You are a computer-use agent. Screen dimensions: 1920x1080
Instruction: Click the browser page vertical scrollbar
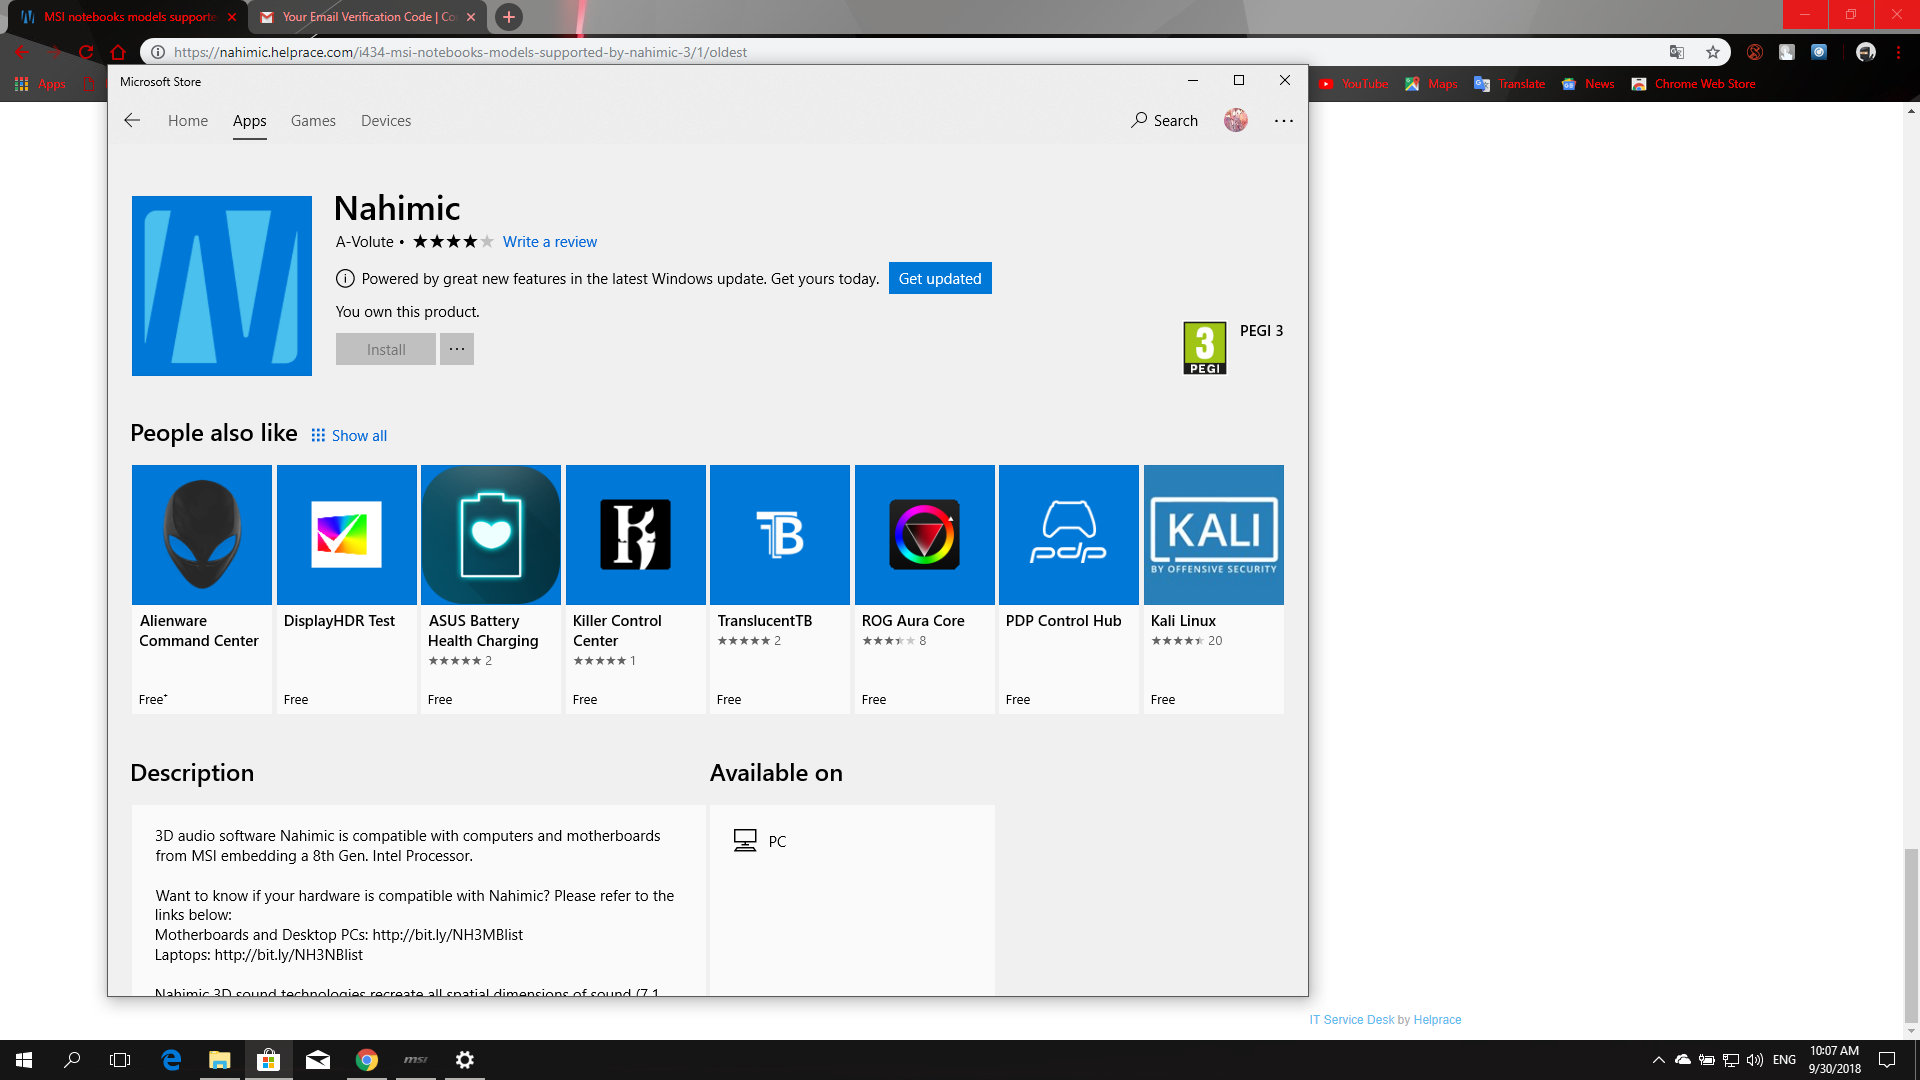point(1911,935)
